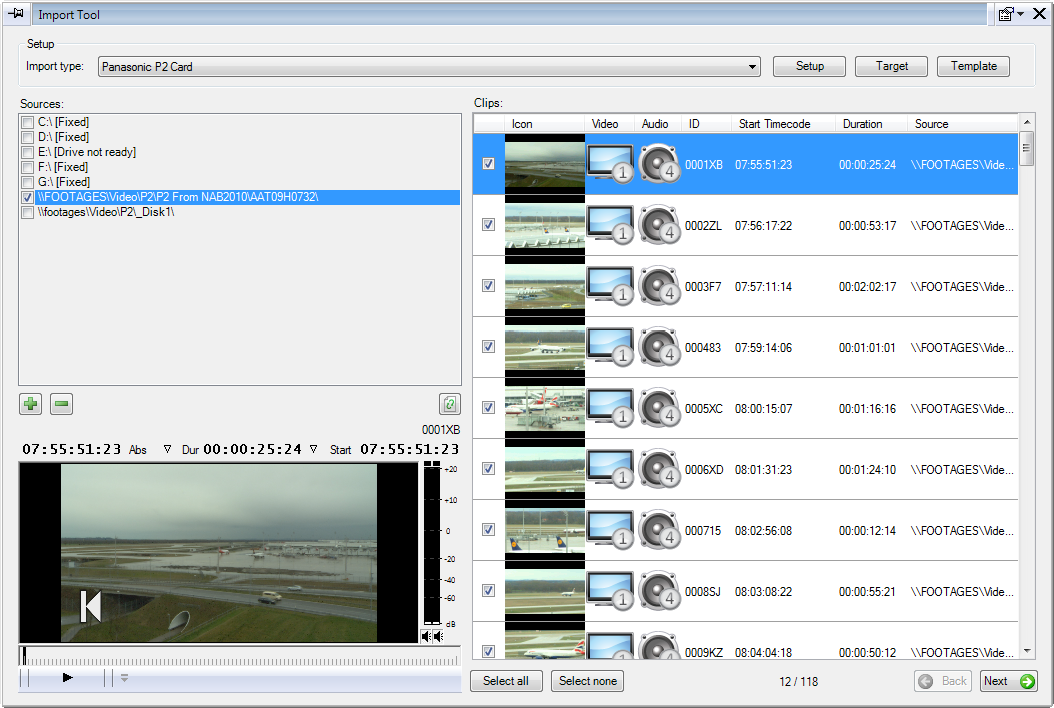Screen dimensions: 1054x708
Task: Enable the D:\ [Fixed] source checkbox
Action: (x=28, y=137)
